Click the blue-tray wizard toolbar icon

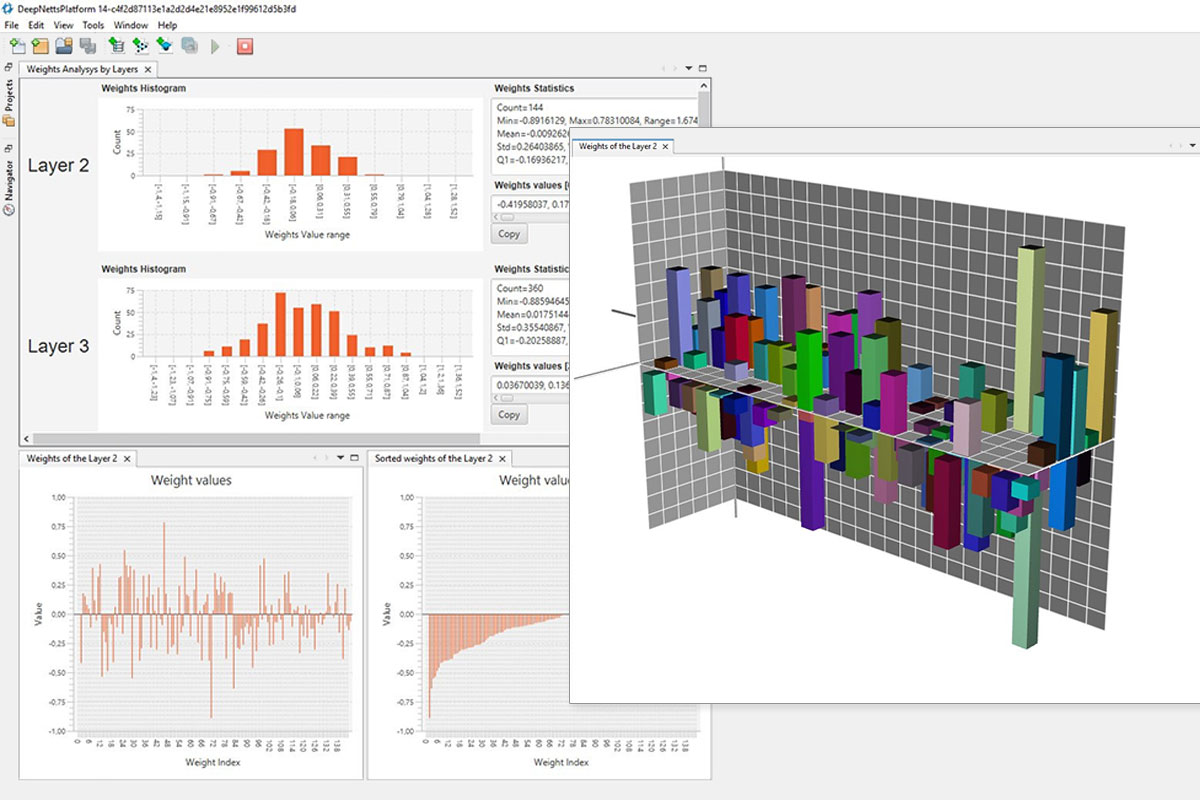click(164, 46)
